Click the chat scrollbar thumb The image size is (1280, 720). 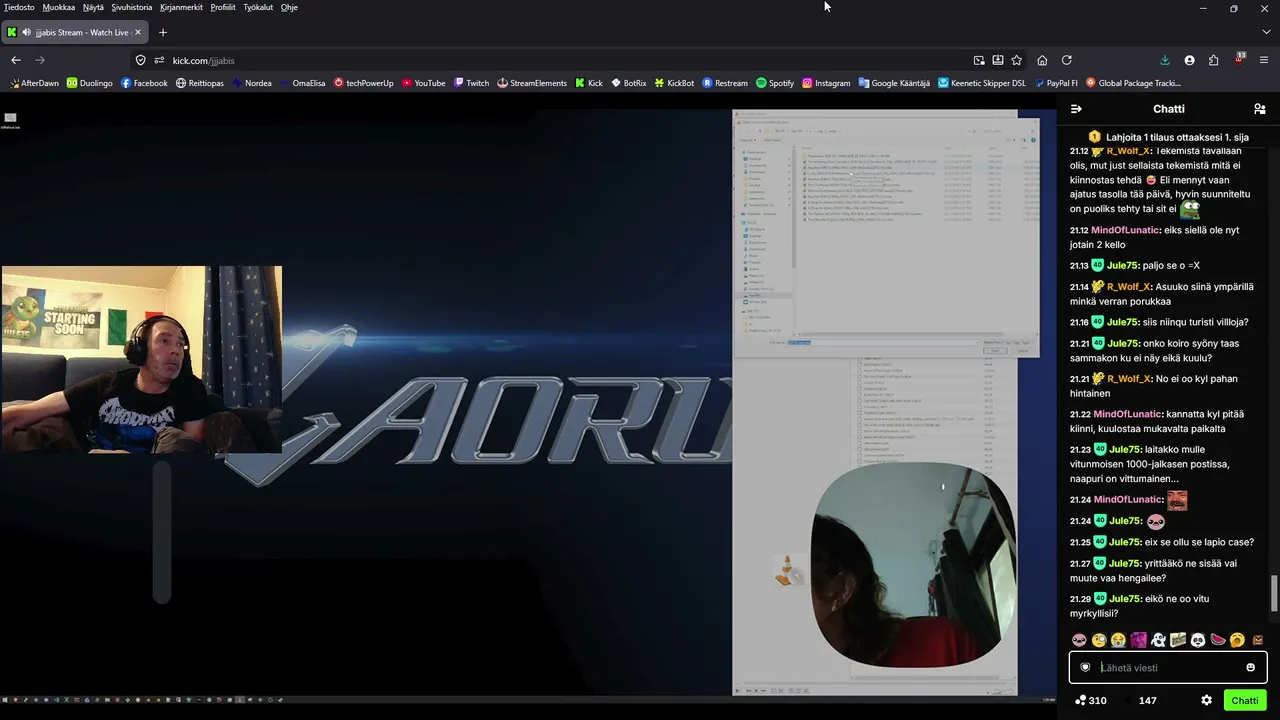coord(1273,593)
